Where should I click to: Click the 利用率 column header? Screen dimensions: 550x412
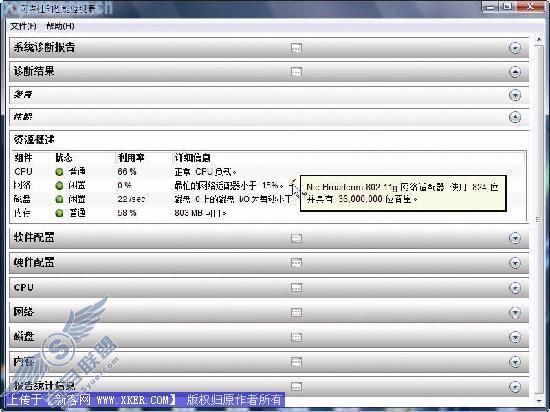[x=131, y=158]
